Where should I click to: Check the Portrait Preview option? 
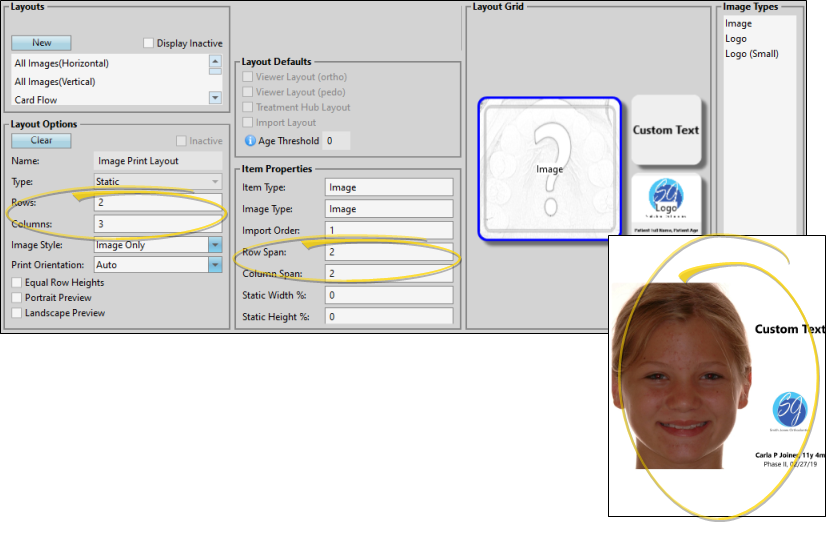tap(17, 298)
